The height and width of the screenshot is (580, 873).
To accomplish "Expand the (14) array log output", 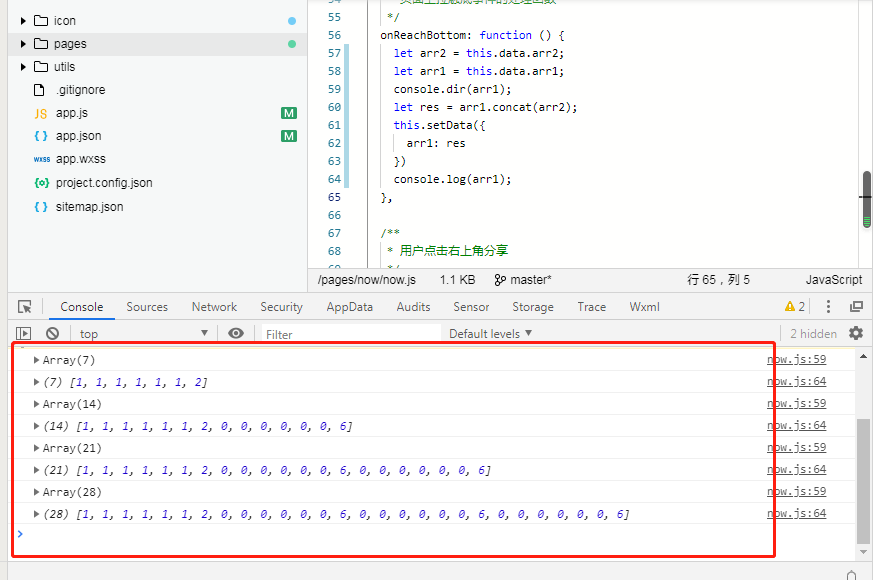I will click(x=36, y=426).
